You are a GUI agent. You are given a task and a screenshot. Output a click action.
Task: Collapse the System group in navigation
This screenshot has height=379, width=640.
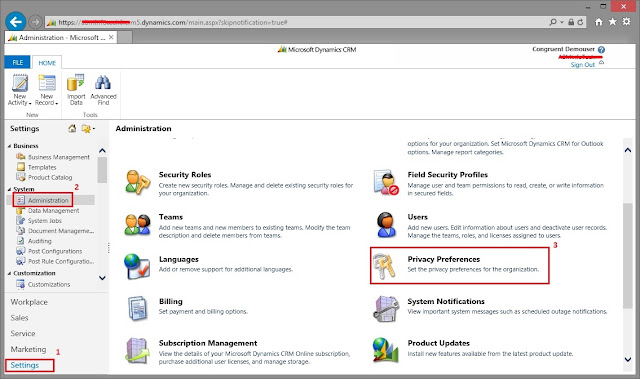(9, 189)
